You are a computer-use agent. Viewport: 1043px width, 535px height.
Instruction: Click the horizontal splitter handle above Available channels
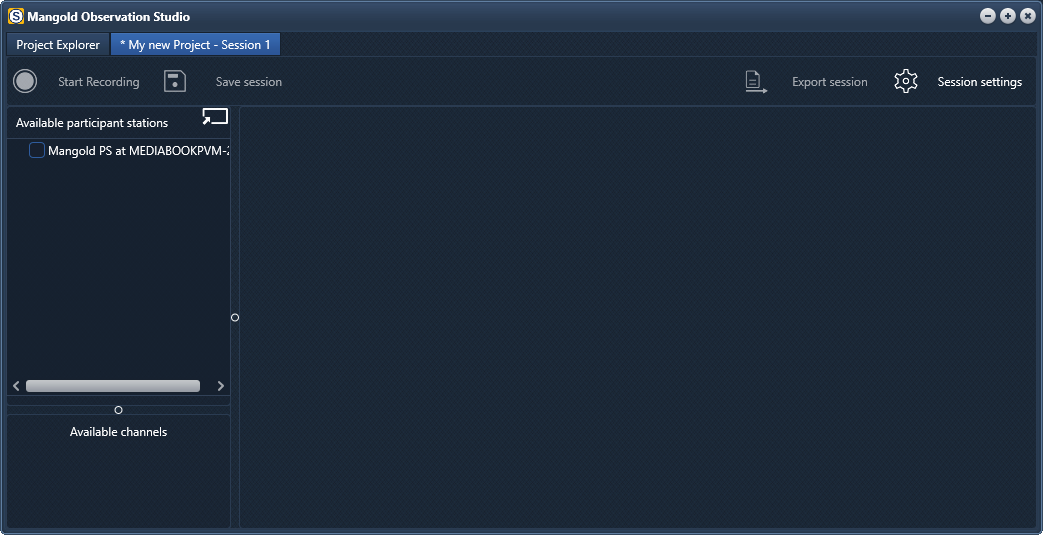118,410
